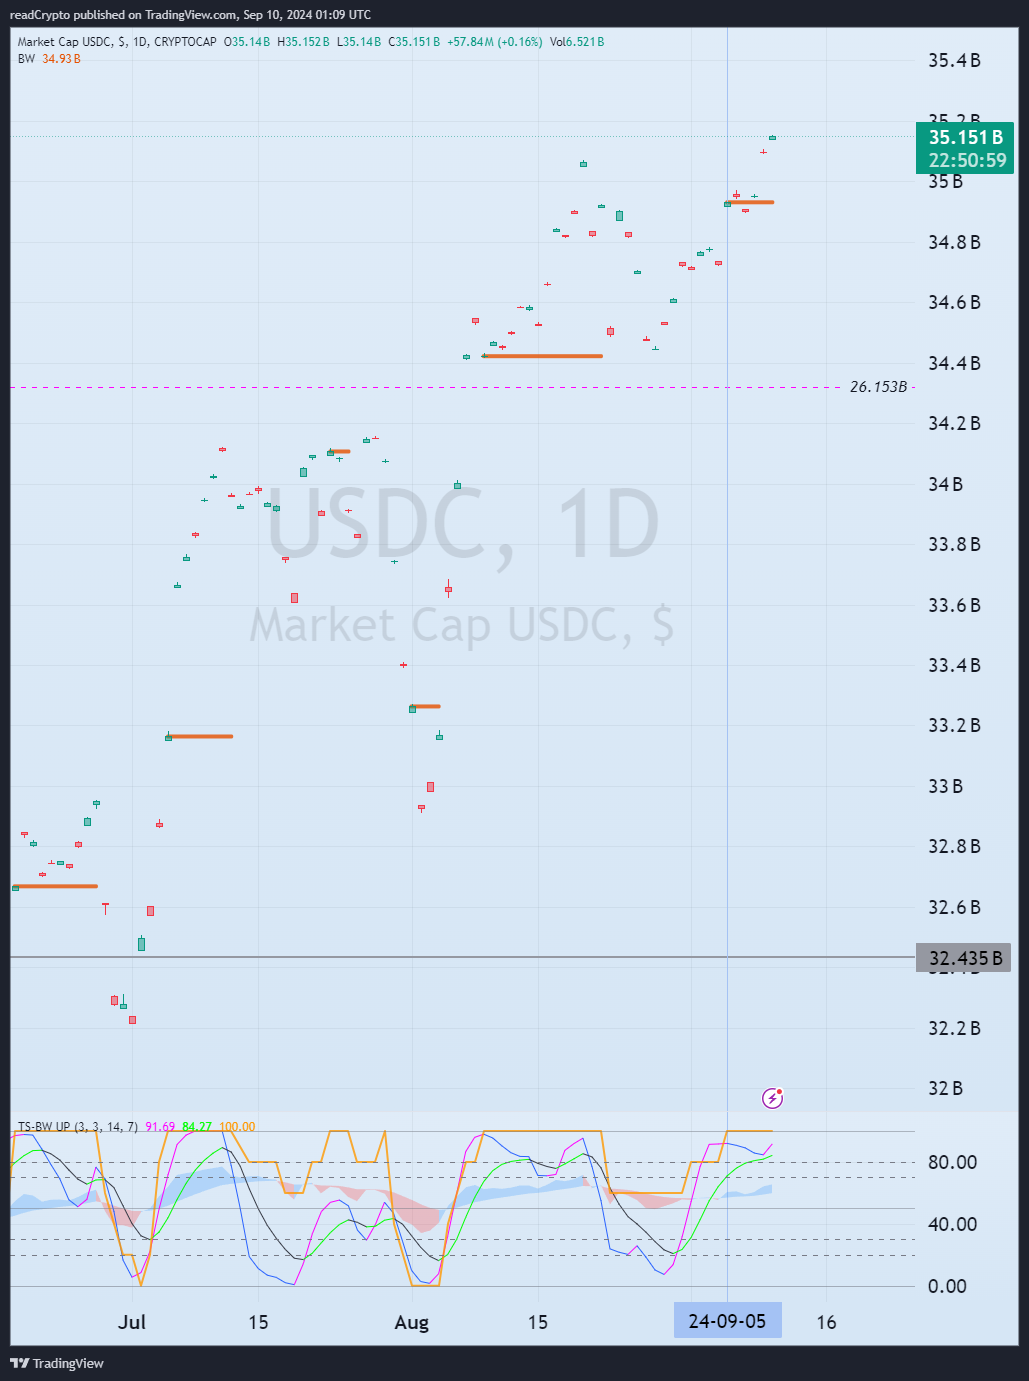This screenshot has width=1029, height=1381.
Task: Click the 32.2 B price axis label
Action: pyautogui.click(x=954, y=1028)
